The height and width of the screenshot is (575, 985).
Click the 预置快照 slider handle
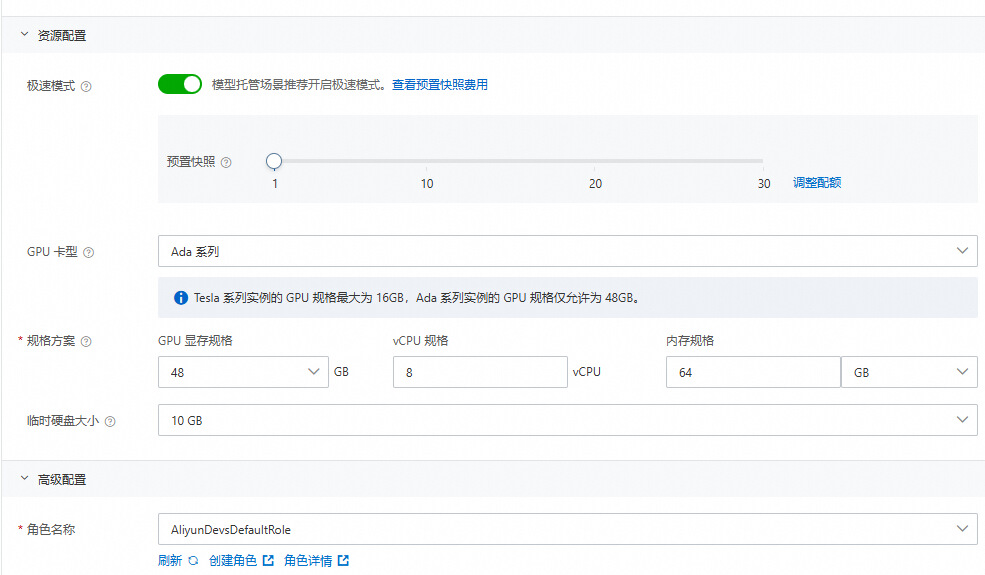tap(274, 161)
